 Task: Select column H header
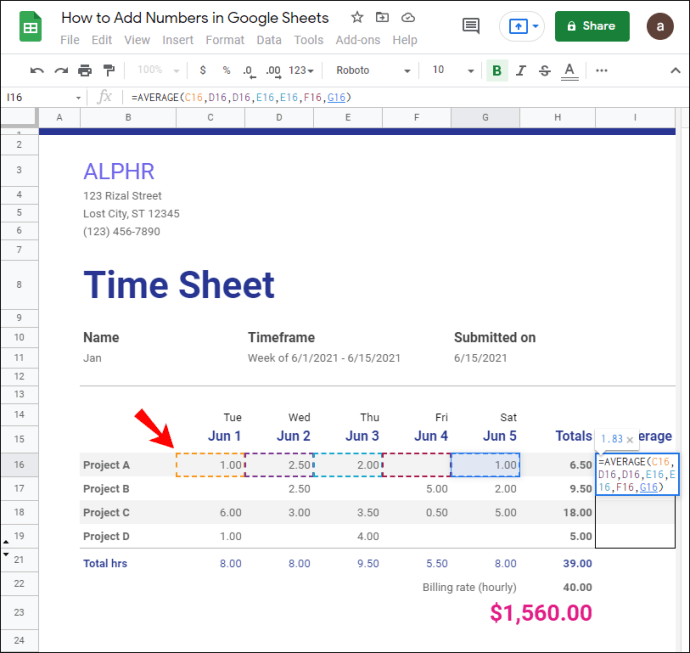coord(557,117)
